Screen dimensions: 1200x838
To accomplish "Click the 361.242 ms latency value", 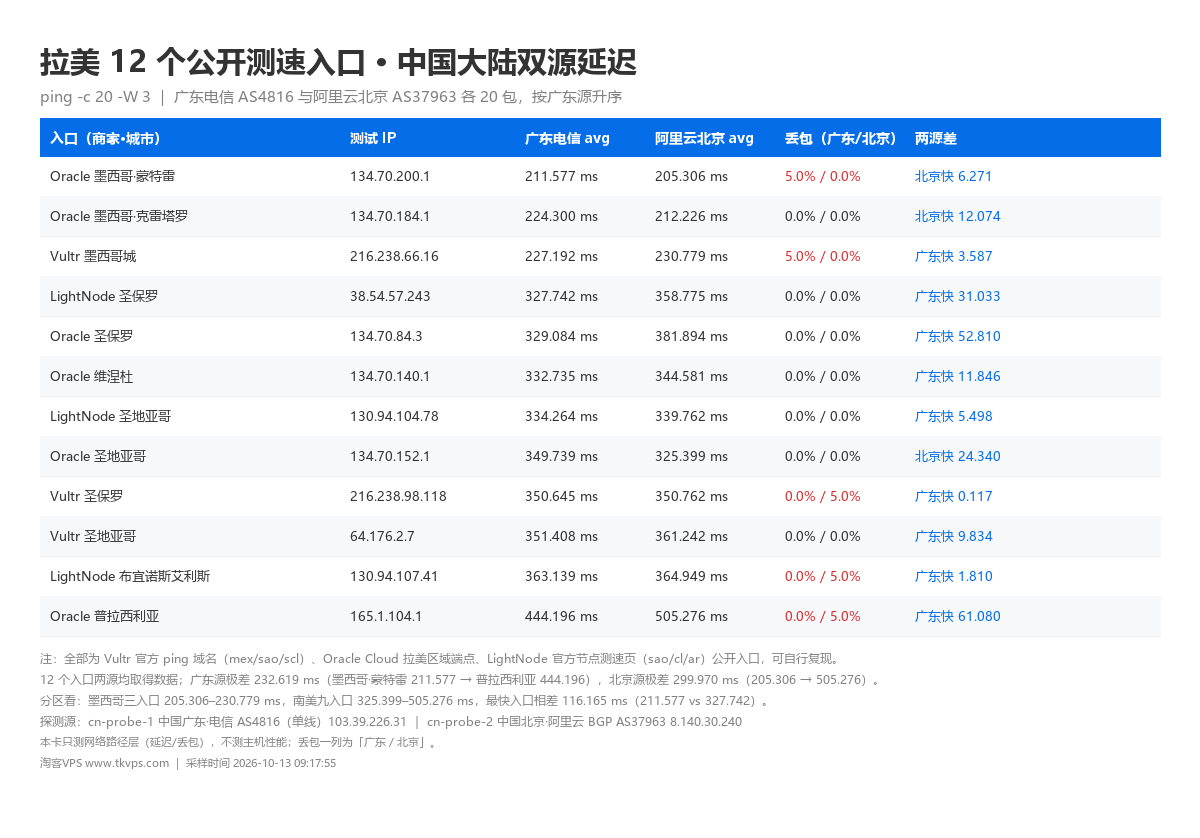I will (x=691, y=536).
